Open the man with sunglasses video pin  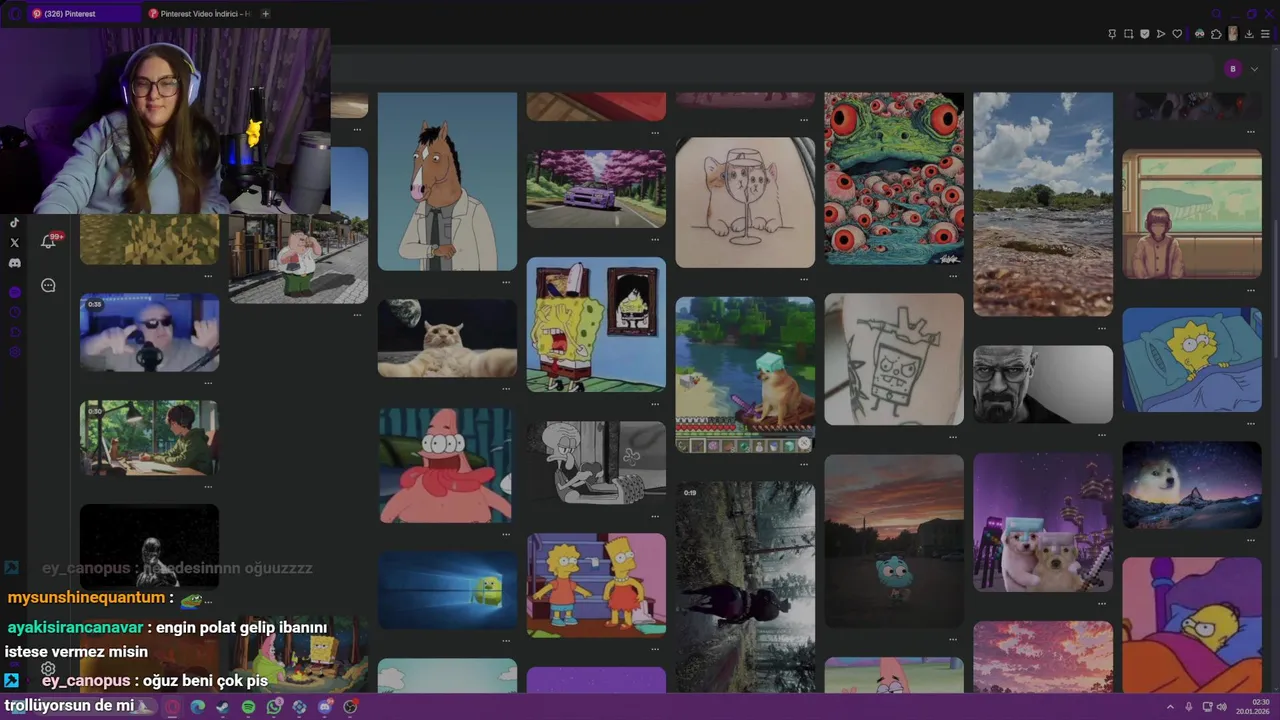tap(149, 333)
